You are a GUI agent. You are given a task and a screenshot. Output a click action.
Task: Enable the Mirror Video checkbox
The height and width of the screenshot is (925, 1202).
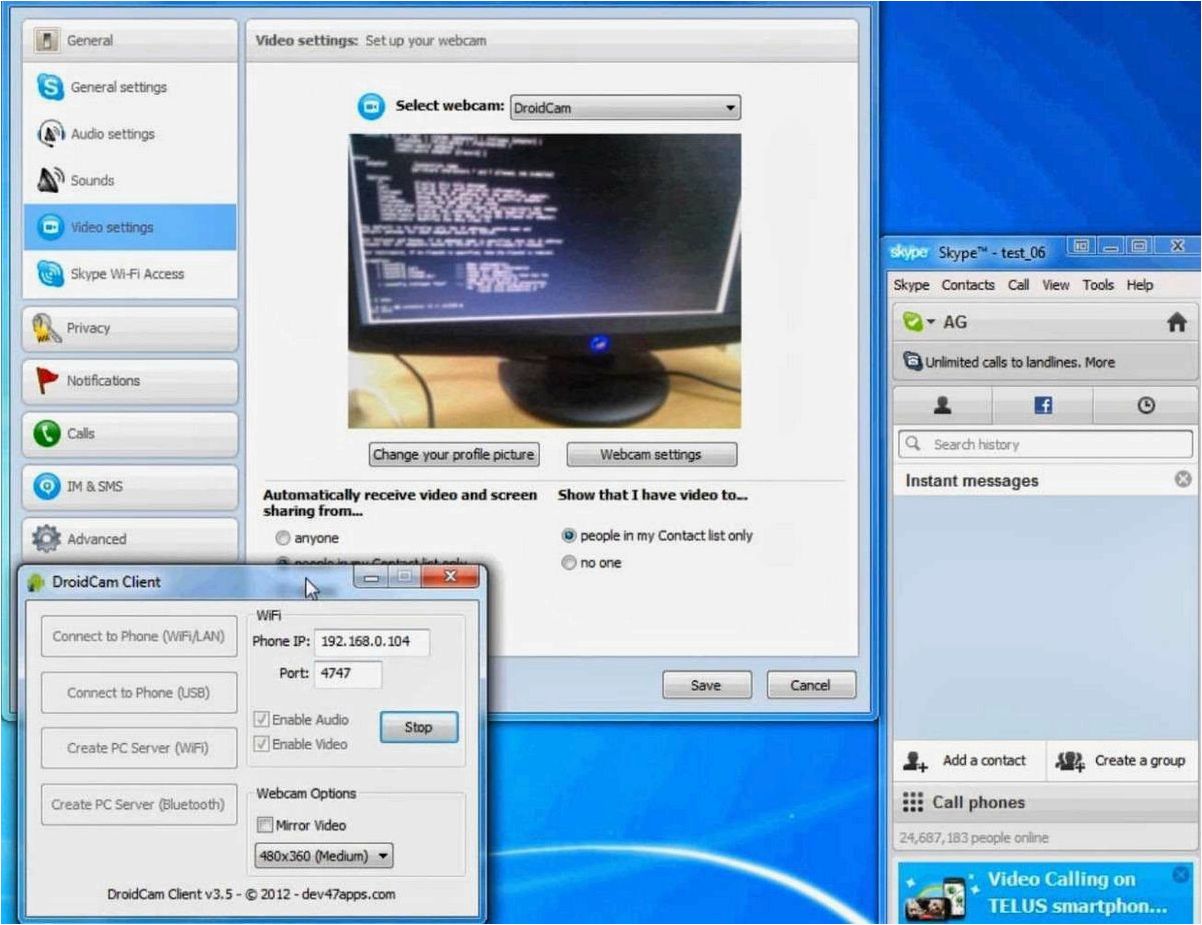265,825
